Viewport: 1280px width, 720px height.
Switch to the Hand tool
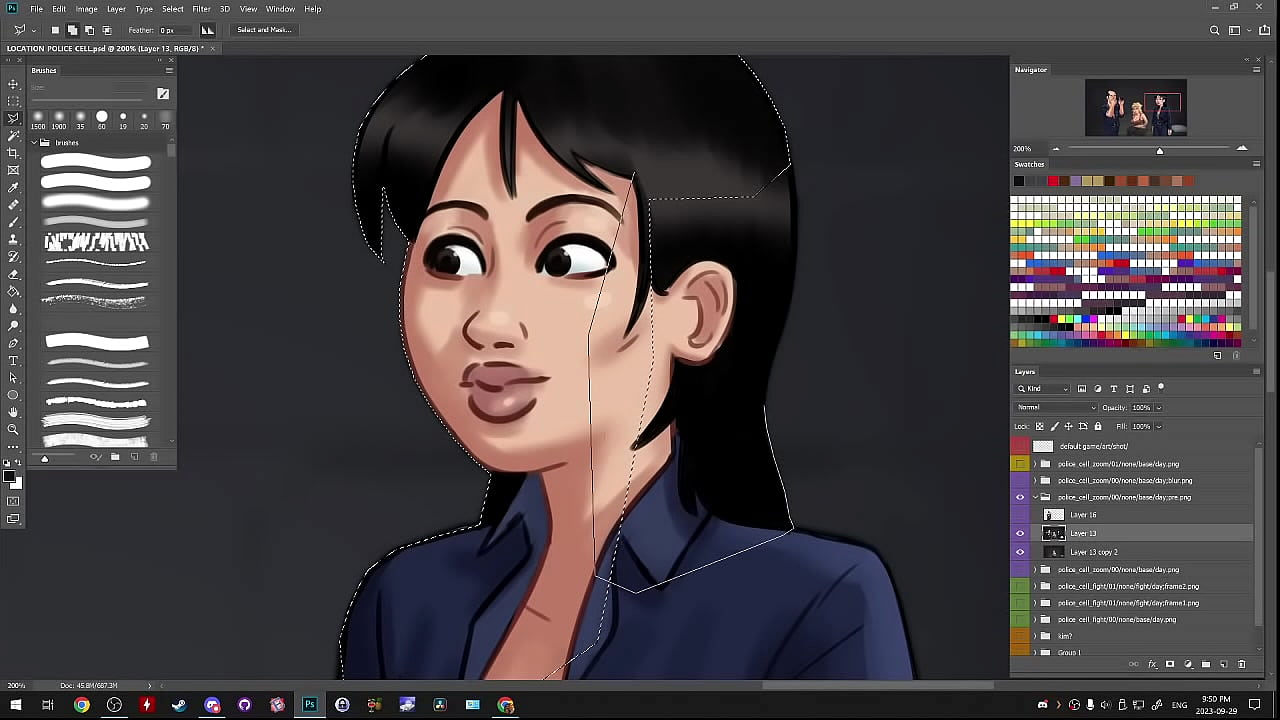pyautogui.click(x=13, y=412)
